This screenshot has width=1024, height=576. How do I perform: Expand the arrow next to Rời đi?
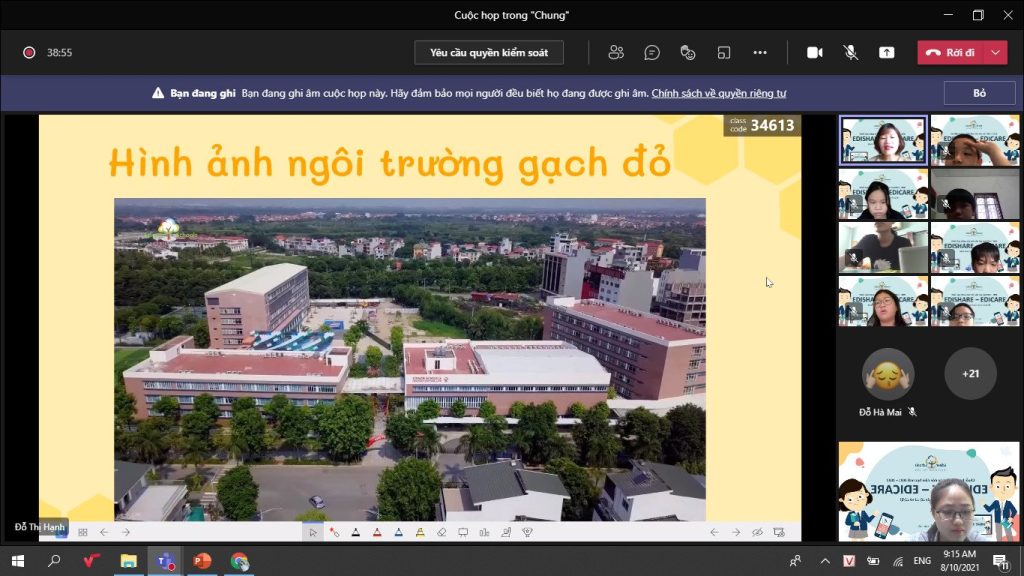click(995, 53)
